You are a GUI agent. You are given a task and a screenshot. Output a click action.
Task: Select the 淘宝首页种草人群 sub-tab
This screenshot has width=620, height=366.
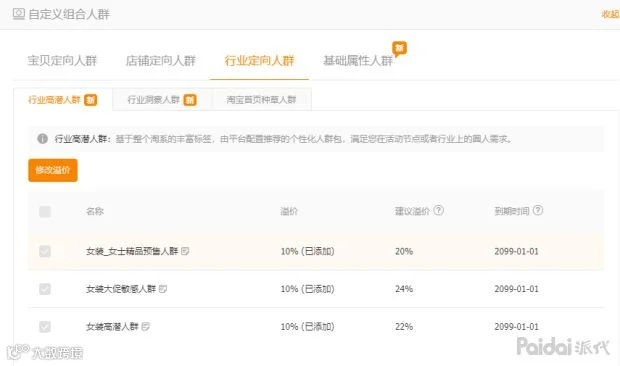click(261, 100)
